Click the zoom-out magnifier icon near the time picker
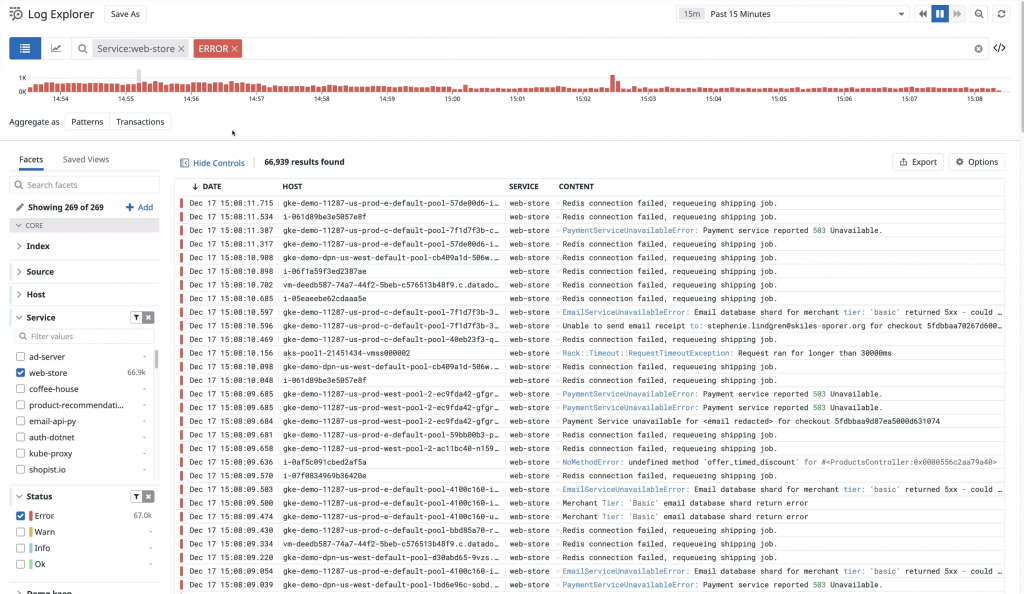The height and width of the screenshot is (594, 1024). tap(978, 13)
